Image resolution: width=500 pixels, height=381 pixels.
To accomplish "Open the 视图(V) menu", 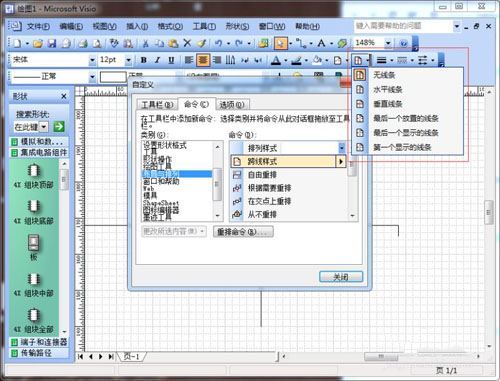I will point(104,26).
